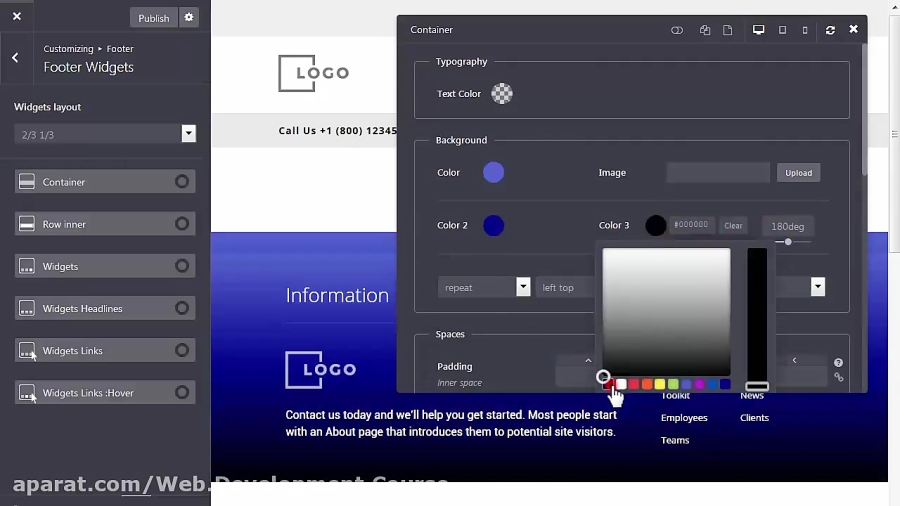This screenshot has height=506, width=900.
Task: Click the Row inner row icon
Action: [x=27, y=224]
